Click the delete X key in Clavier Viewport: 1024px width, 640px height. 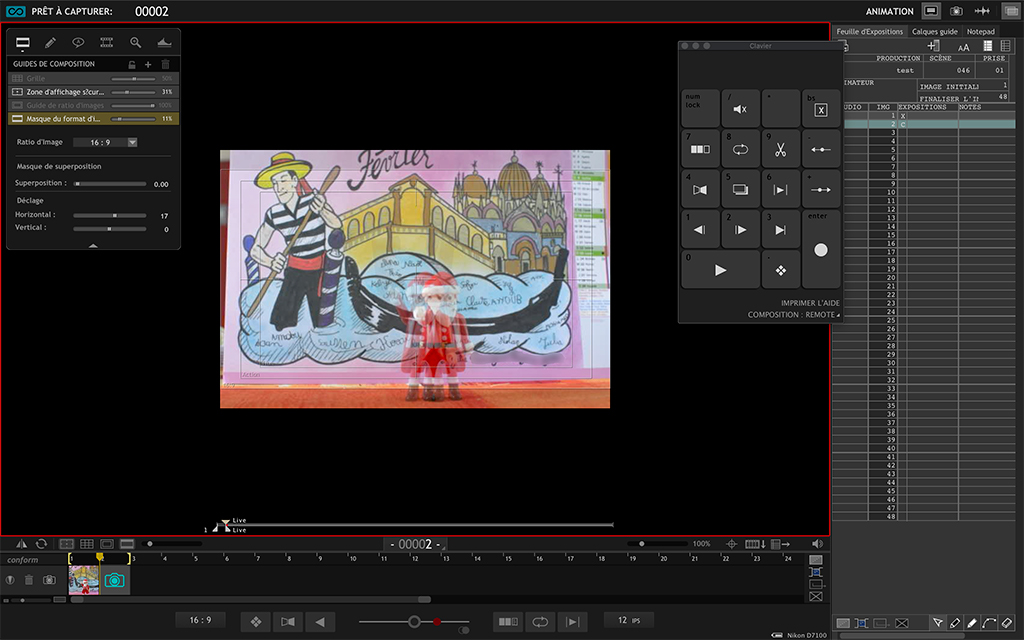point(821,108)
